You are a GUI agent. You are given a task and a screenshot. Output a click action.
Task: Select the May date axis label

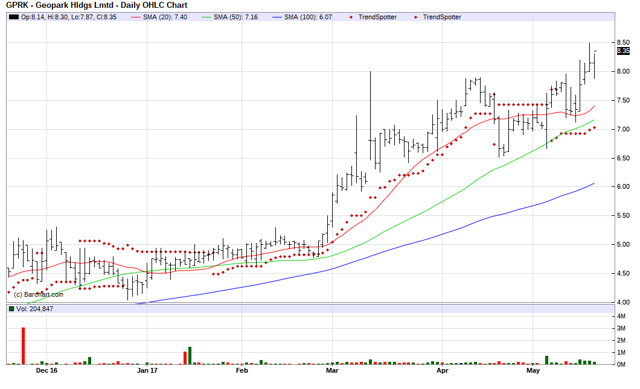coord(533,371)
